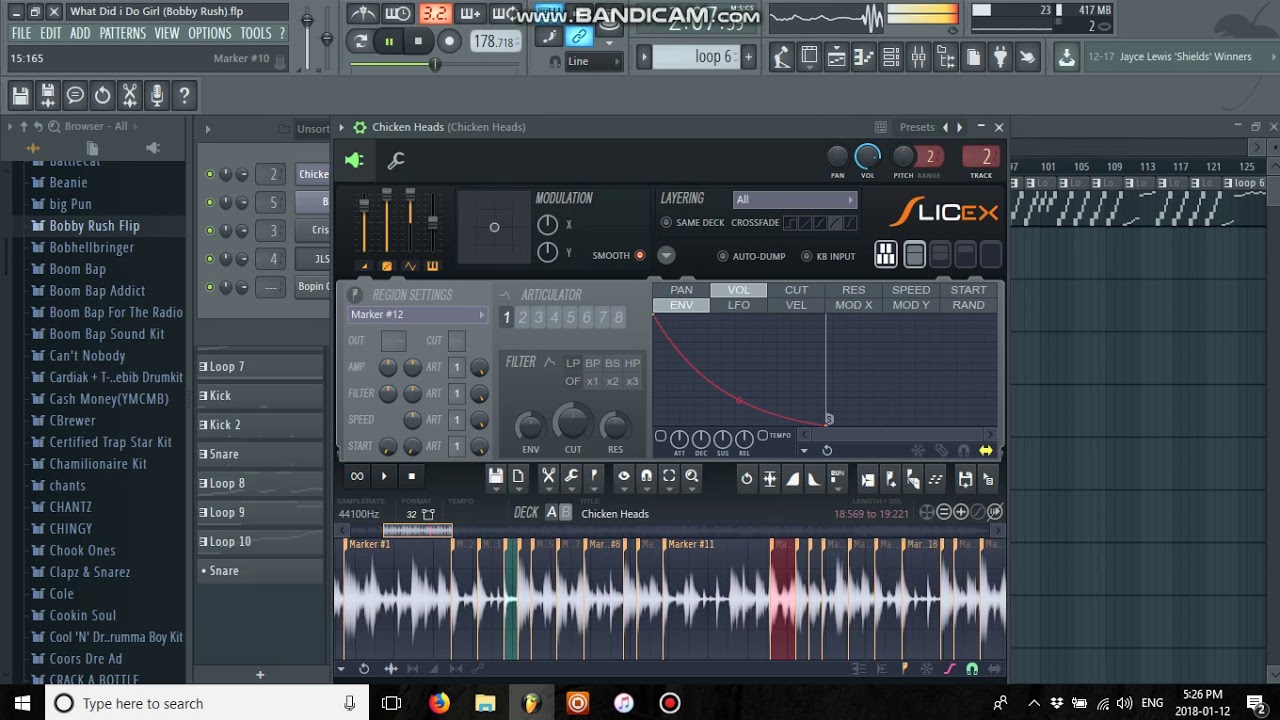Click the help question mark icon
Viewport: 1280px width, 720px height.
[x=184, y=96]
